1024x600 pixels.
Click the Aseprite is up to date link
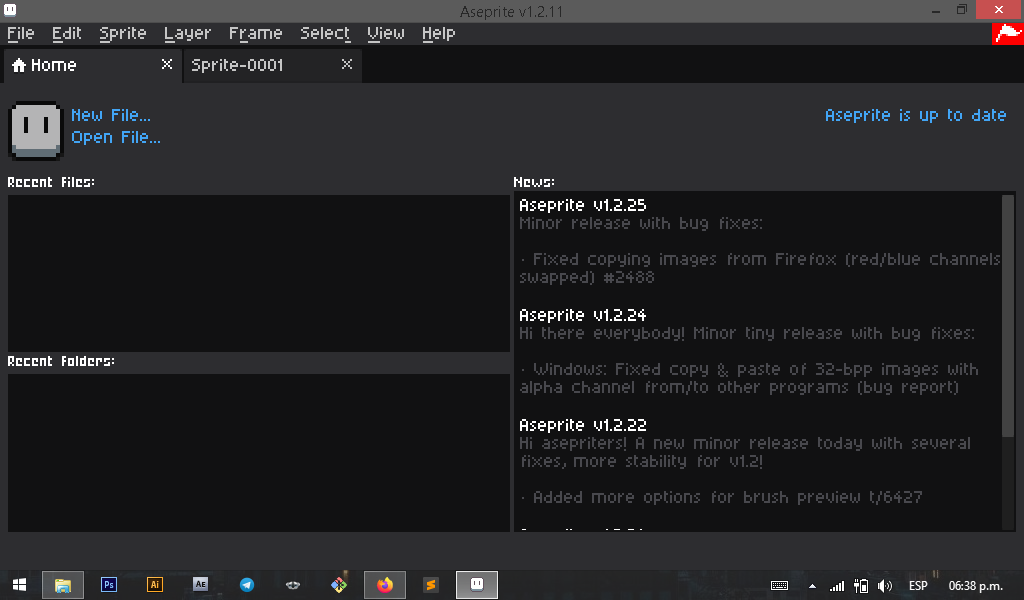click(915, 115)
